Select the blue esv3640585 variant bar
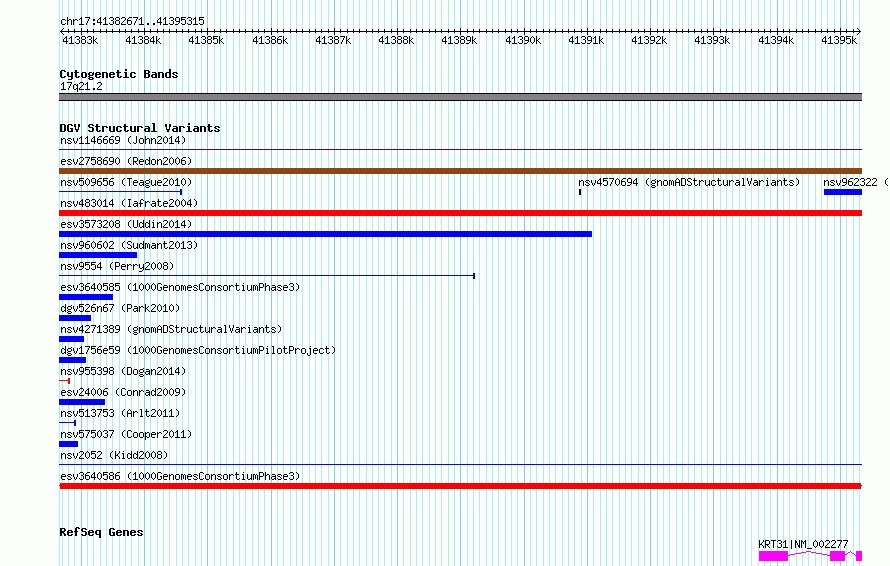This screenshot has width=890, height=566. point(86,297)
